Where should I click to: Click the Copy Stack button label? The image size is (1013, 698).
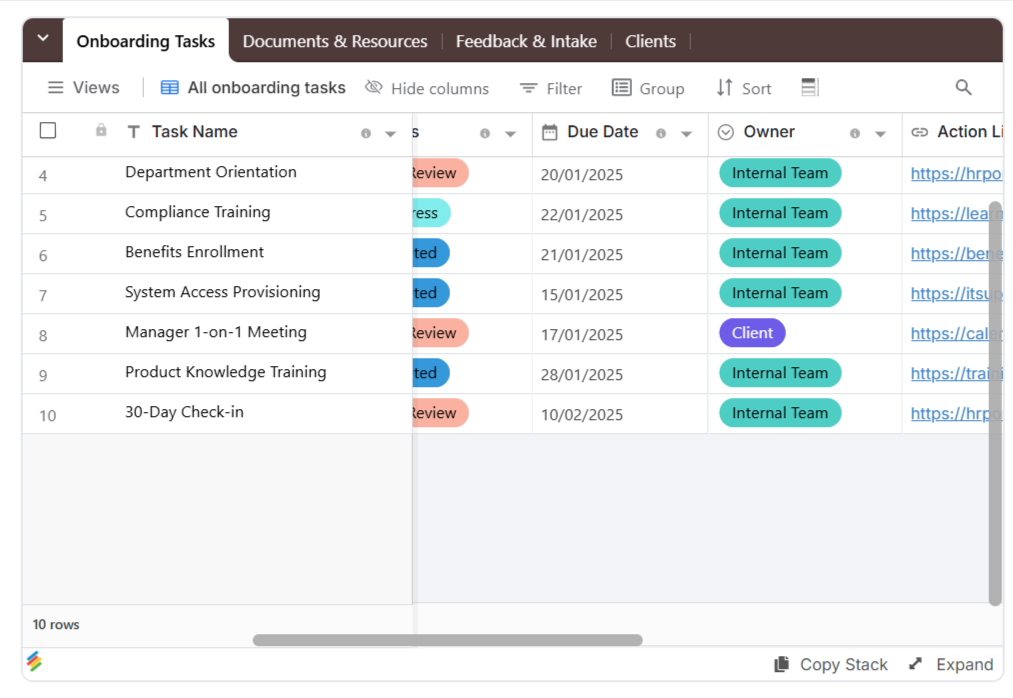click(844, 664)
